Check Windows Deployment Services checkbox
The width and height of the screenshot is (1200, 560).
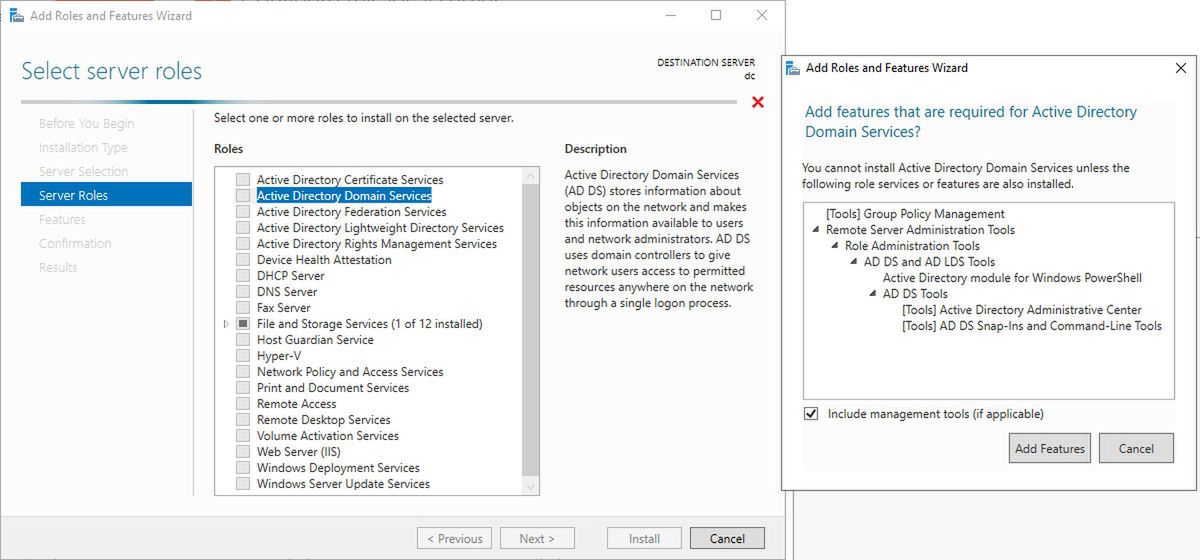pos(243,468)
